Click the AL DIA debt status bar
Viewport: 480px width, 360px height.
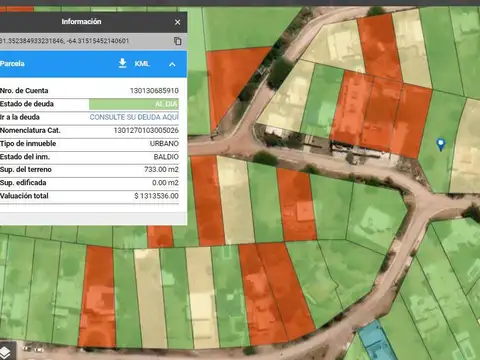134,104
